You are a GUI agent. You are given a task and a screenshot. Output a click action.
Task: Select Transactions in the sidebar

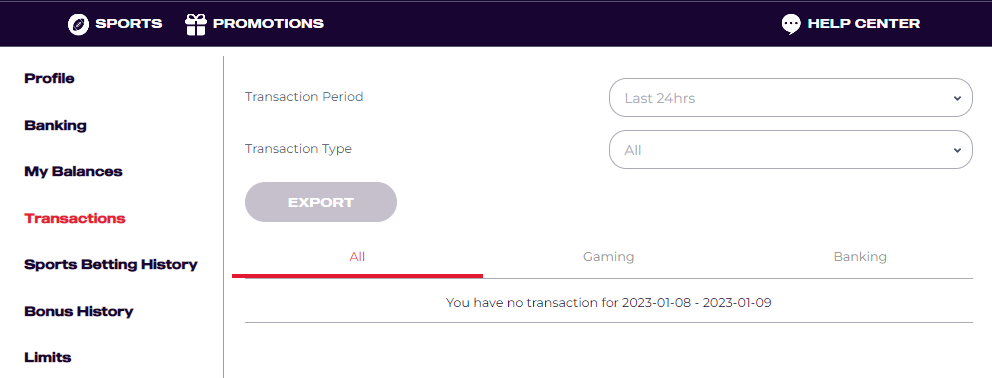(x=75, y=218)
